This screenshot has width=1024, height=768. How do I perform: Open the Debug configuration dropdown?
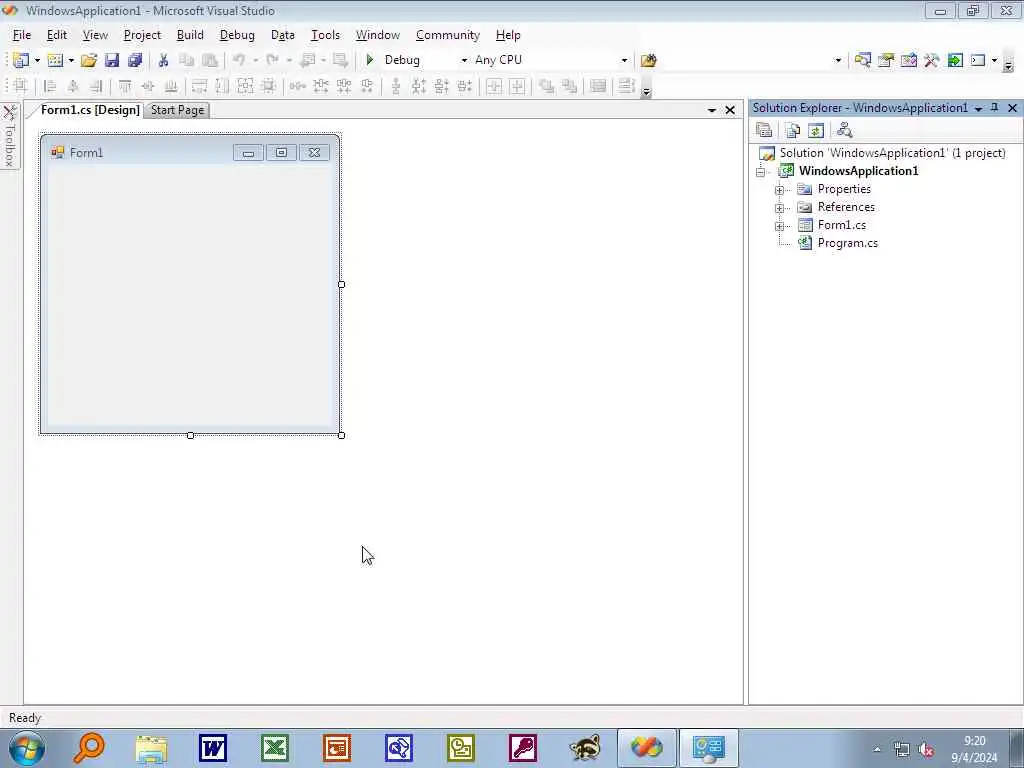point(464,60)
